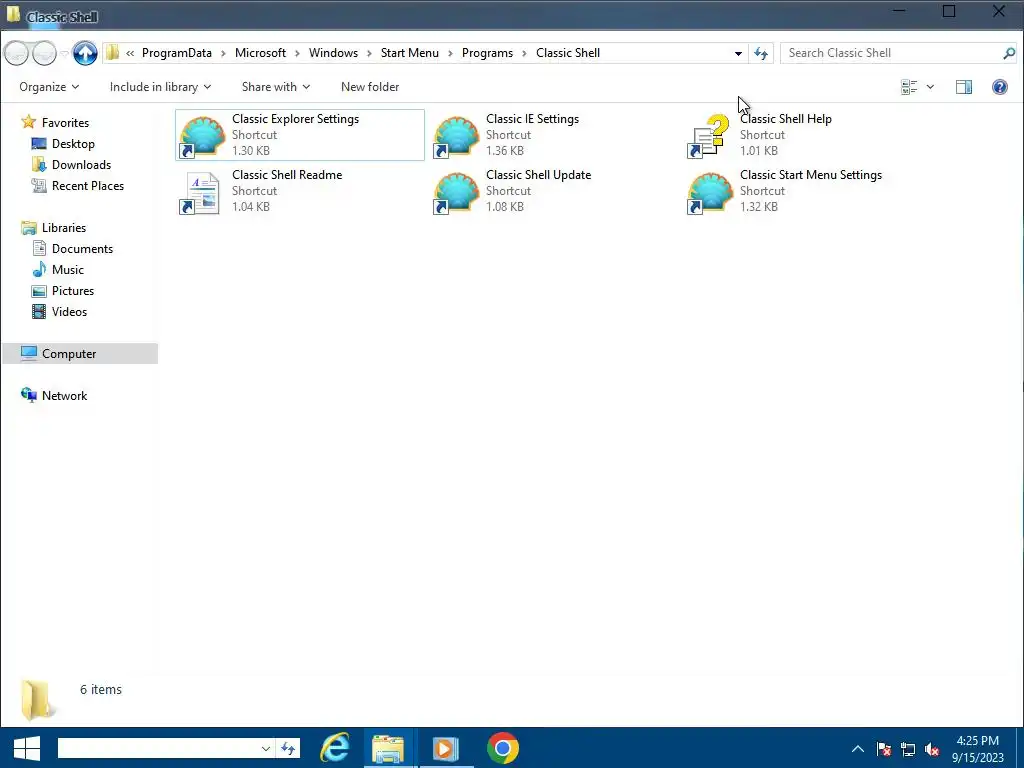Open Downloads in the navigation pane
The height and width of the screenshot is (768, 1024).
pyautogui.click(x=82, y=165)
